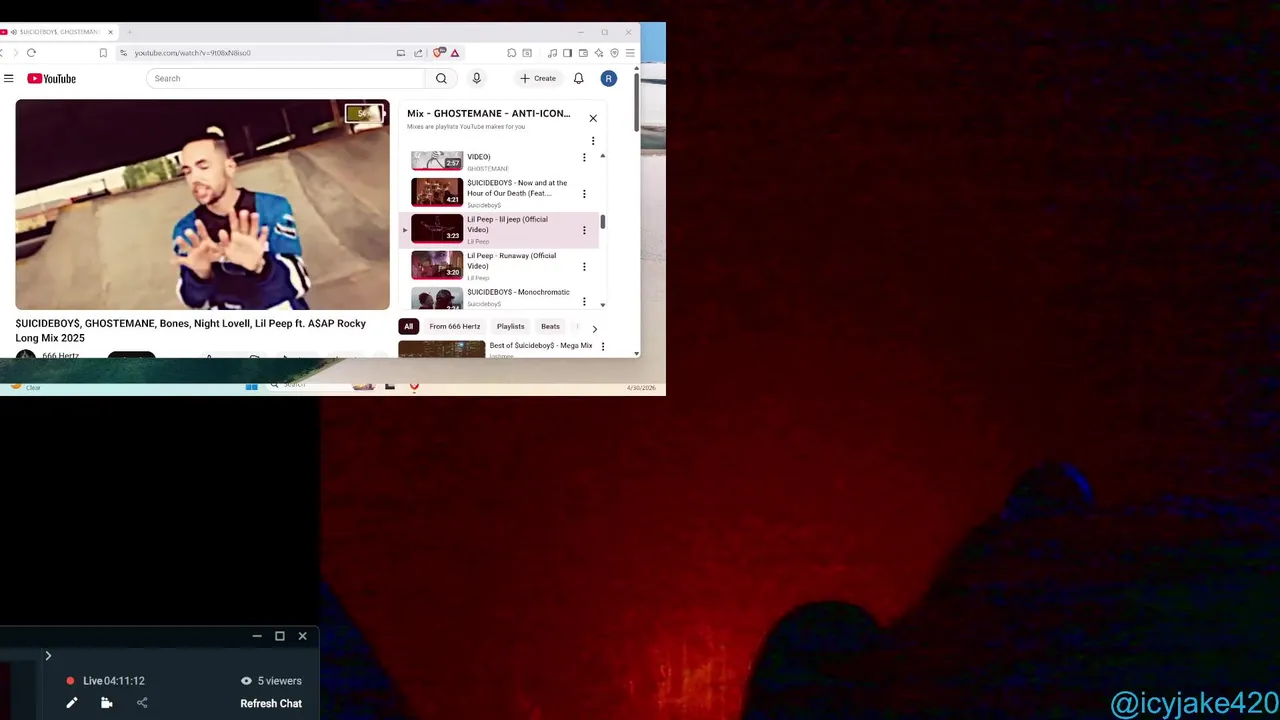Close the Mix playlist panel
The height and width of the screenshot is (720, 1280).
593,118
